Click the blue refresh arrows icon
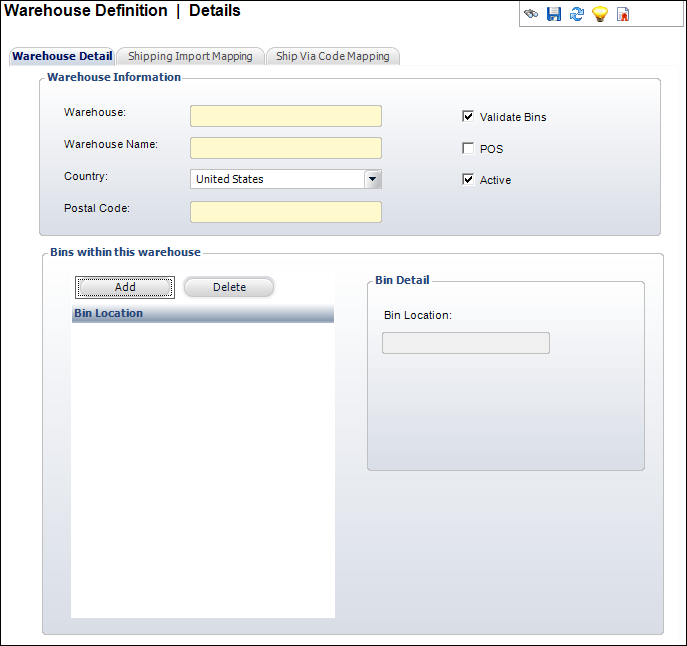Image resolution: width=687 pixels, height=646 pixels. pyautogui.click(x=577, y=15)
